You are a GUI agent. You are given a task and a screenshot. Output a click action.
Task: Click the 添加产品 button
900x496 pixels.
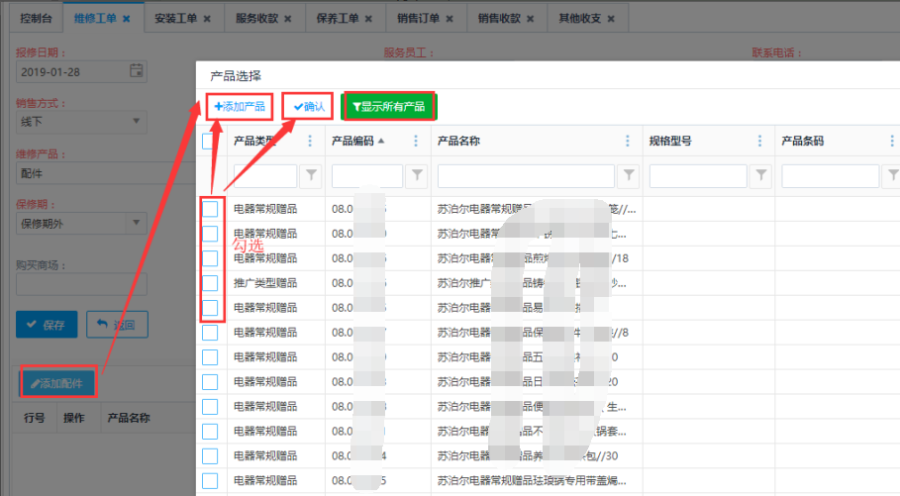(x=240, y=106)
